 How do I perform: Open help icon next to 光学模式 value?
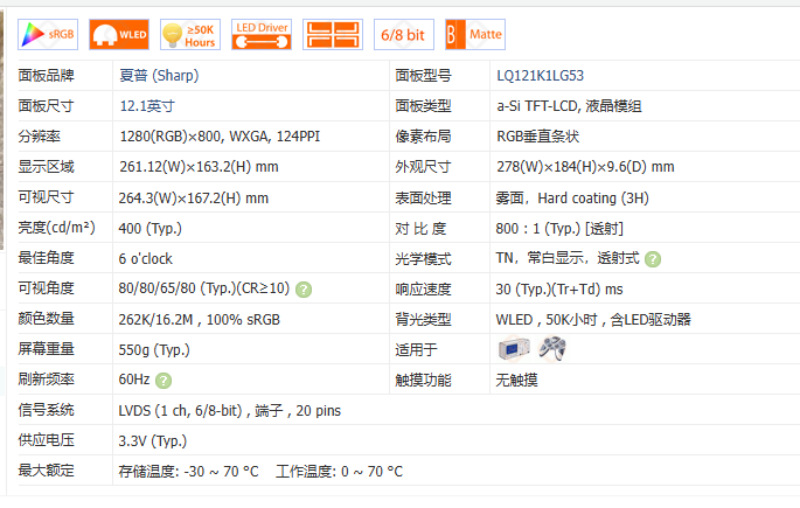click(653, 259)
